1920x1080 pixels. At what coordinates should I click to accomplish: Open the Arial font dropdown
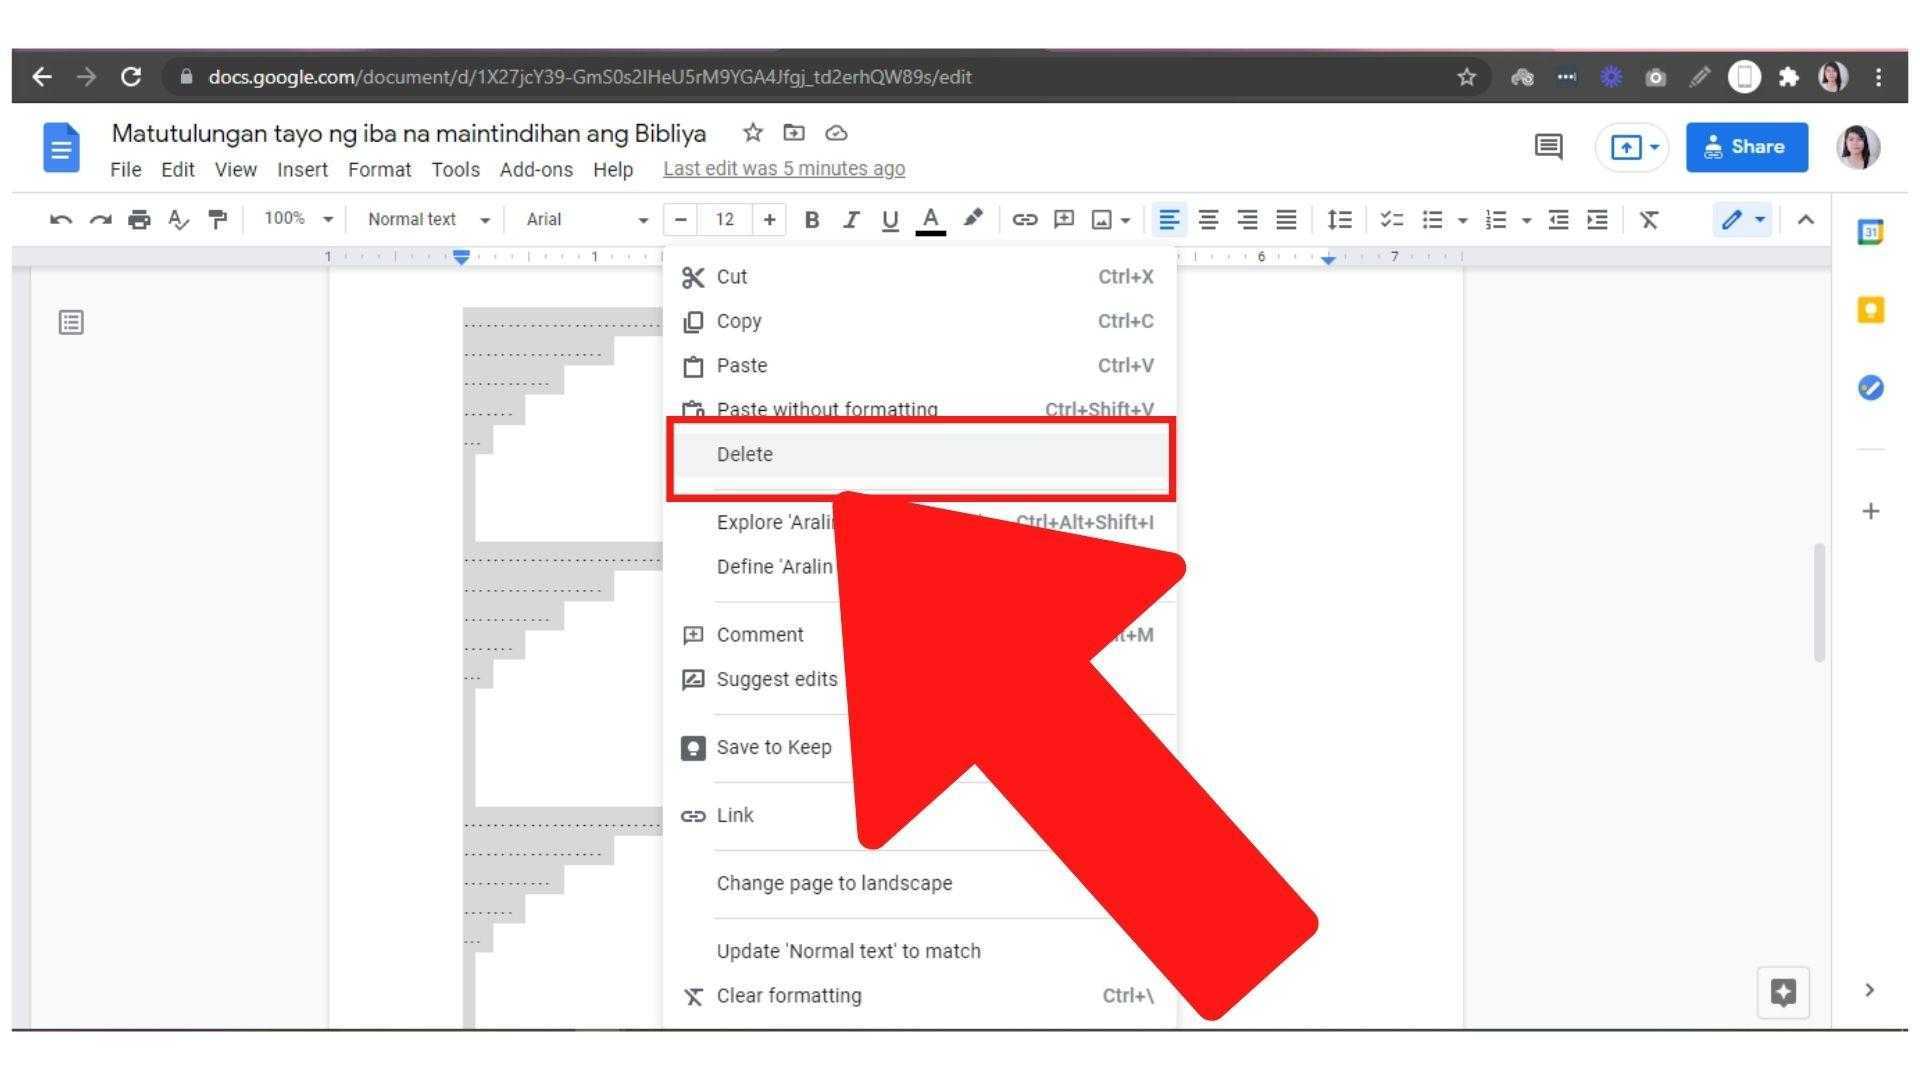click(x=587, y=220)
